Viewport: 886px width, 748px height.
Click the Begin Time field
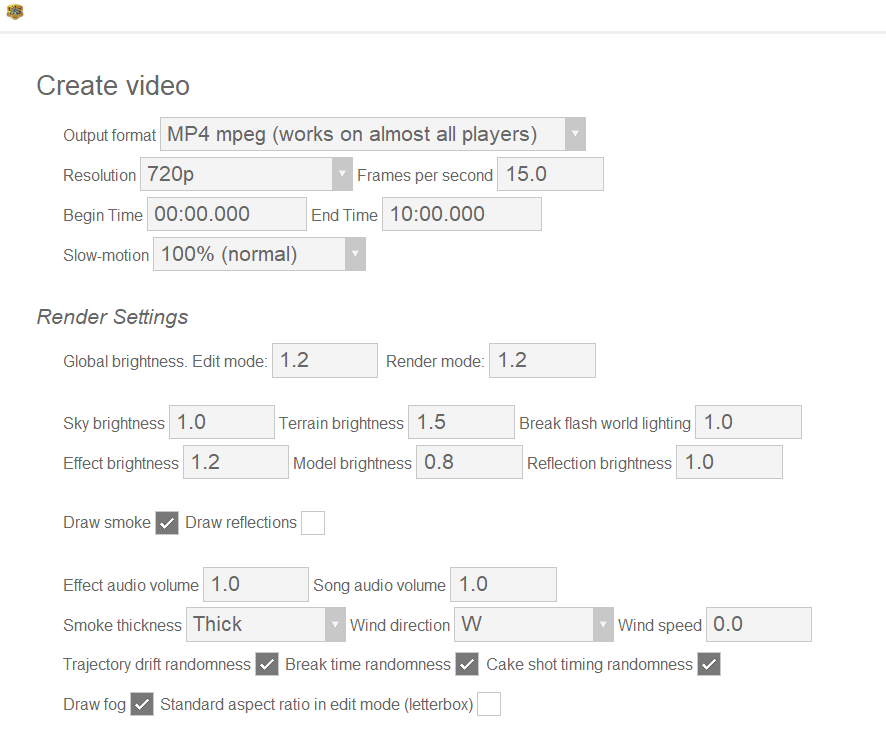point(227,214)
